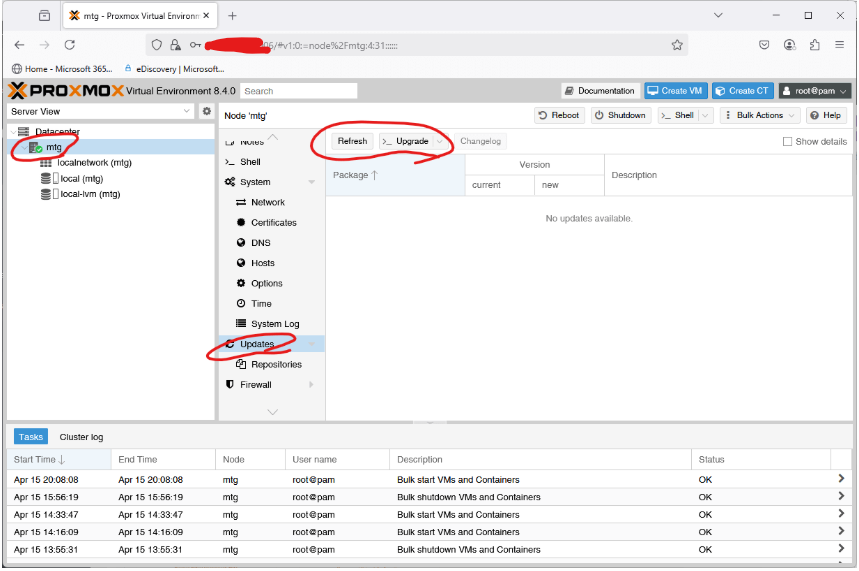The width and height of the screenshot is (859, 571).
Task: Open the Certificates section
Action: tap(273, 223)
